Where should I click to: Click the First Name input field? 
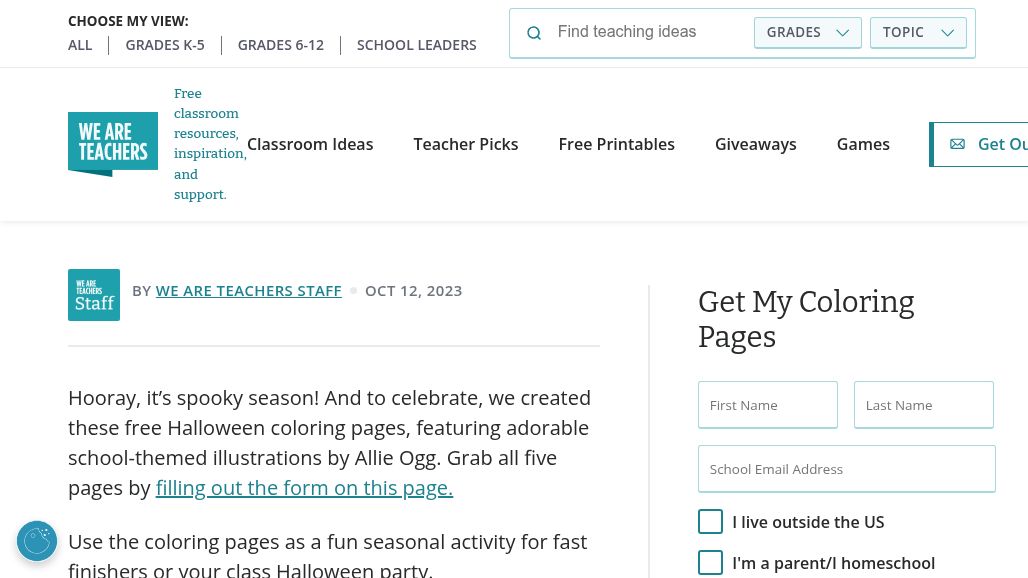tap(768, 405)
